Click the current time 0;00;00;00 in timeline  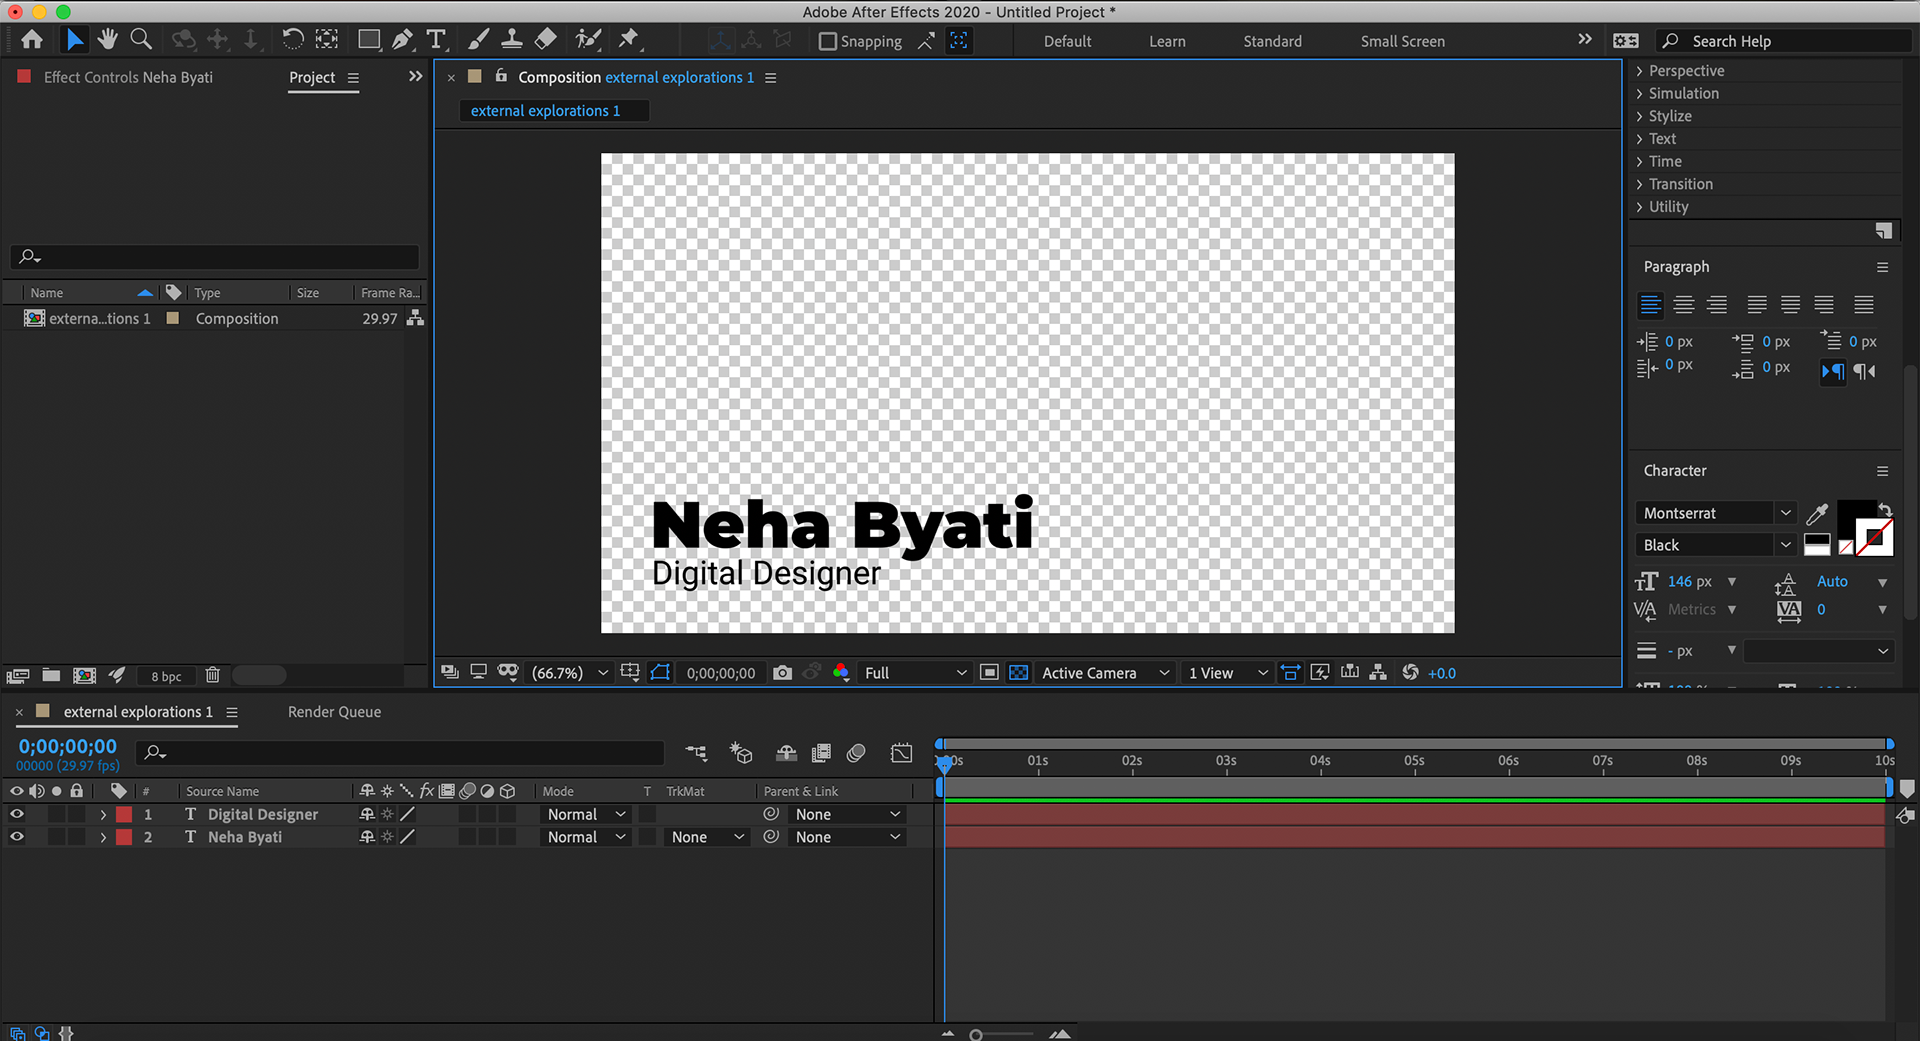[x=67, y=746]
